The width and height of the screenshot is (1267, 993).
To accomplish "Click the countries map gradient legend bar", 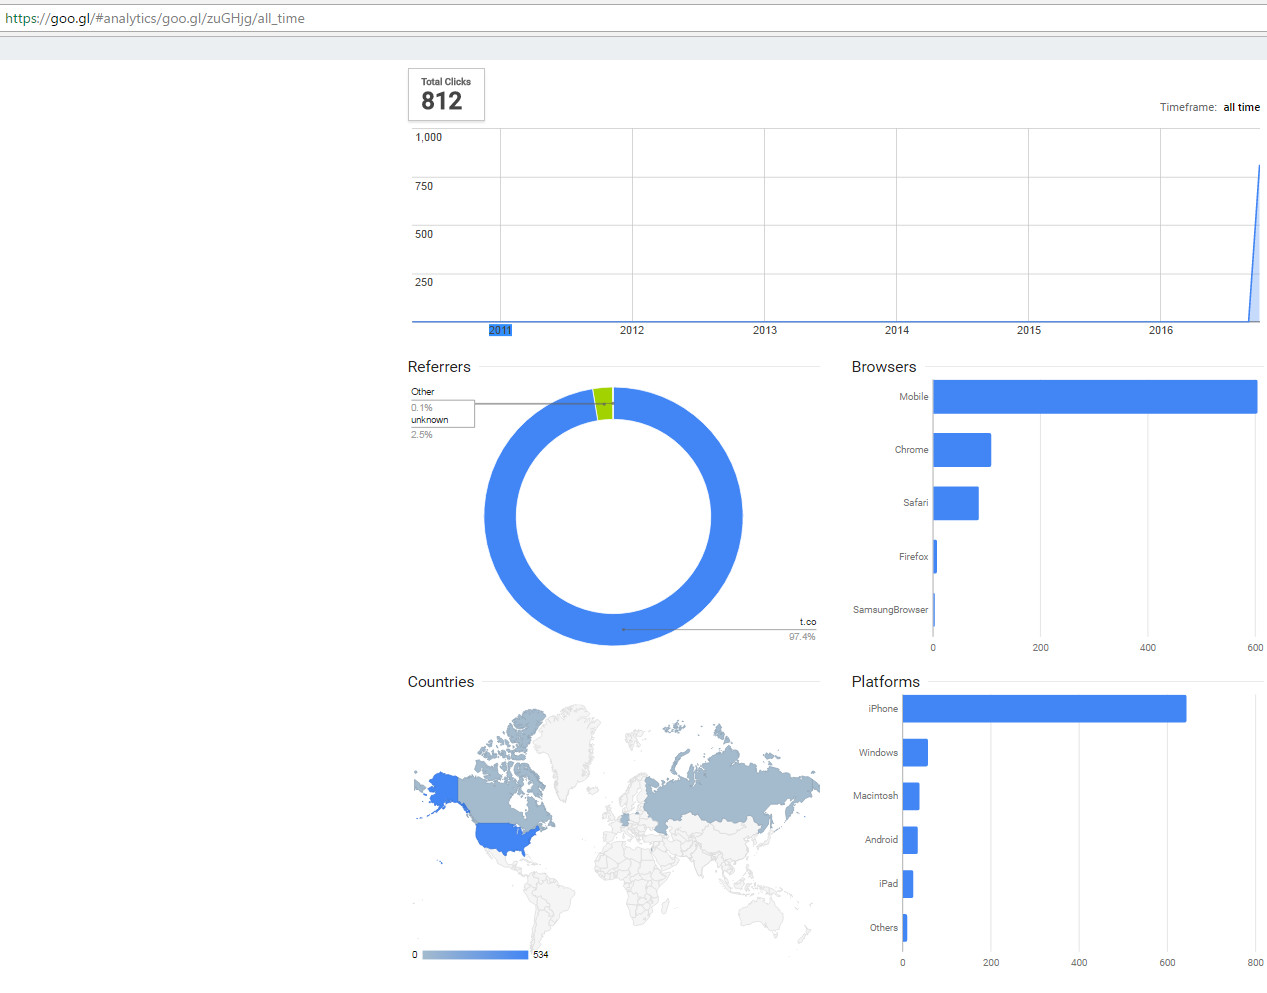I will [x=475, y=955].
